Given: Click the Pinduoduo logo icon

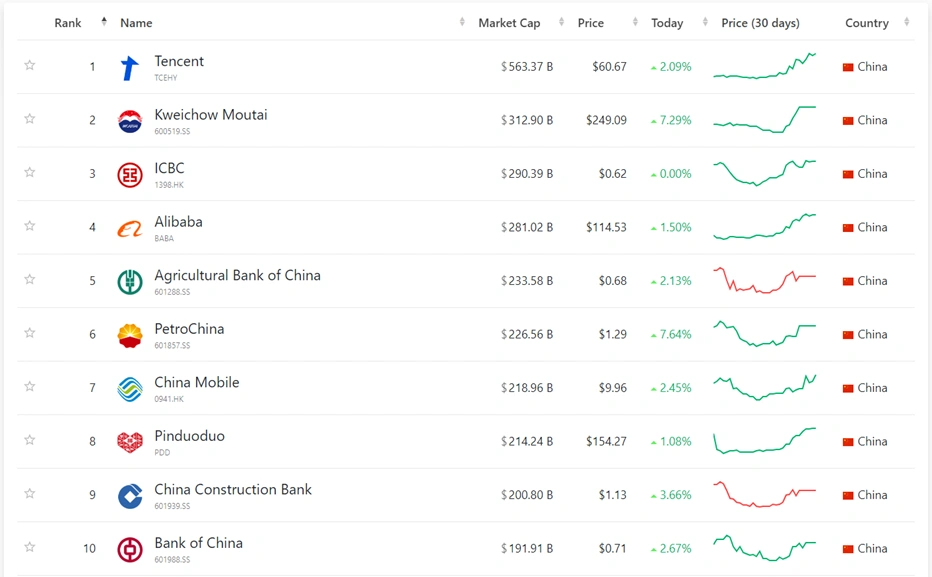Looking at the screenshot, I should pos(130,442).
